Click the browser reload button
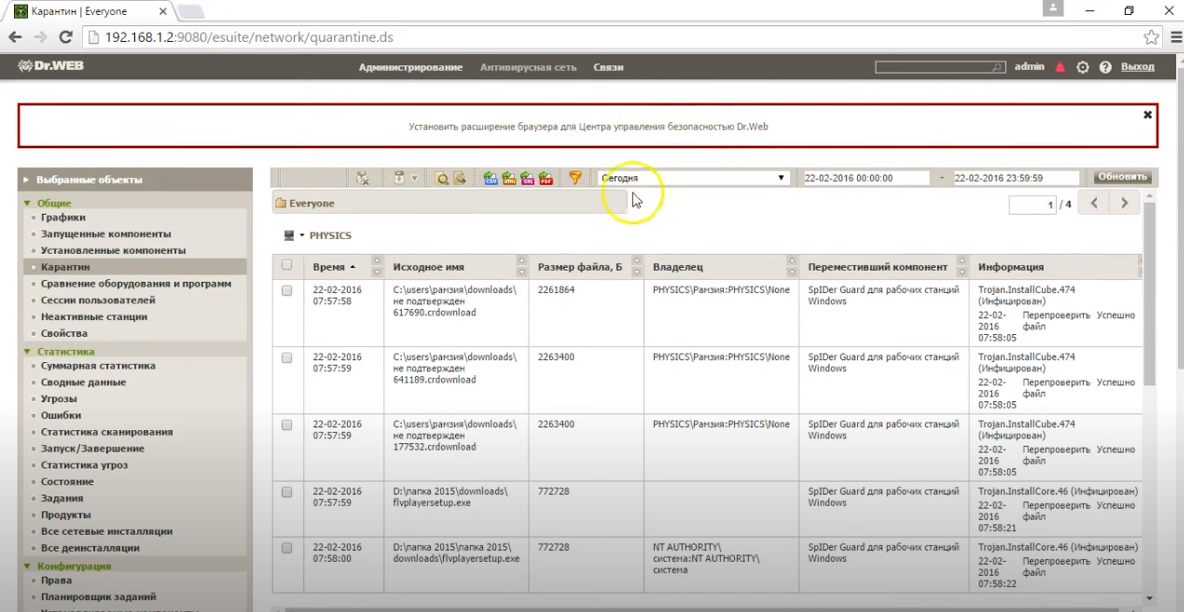Image resolution: width=1184 pixels, height=612 pixels. (66, 37)
